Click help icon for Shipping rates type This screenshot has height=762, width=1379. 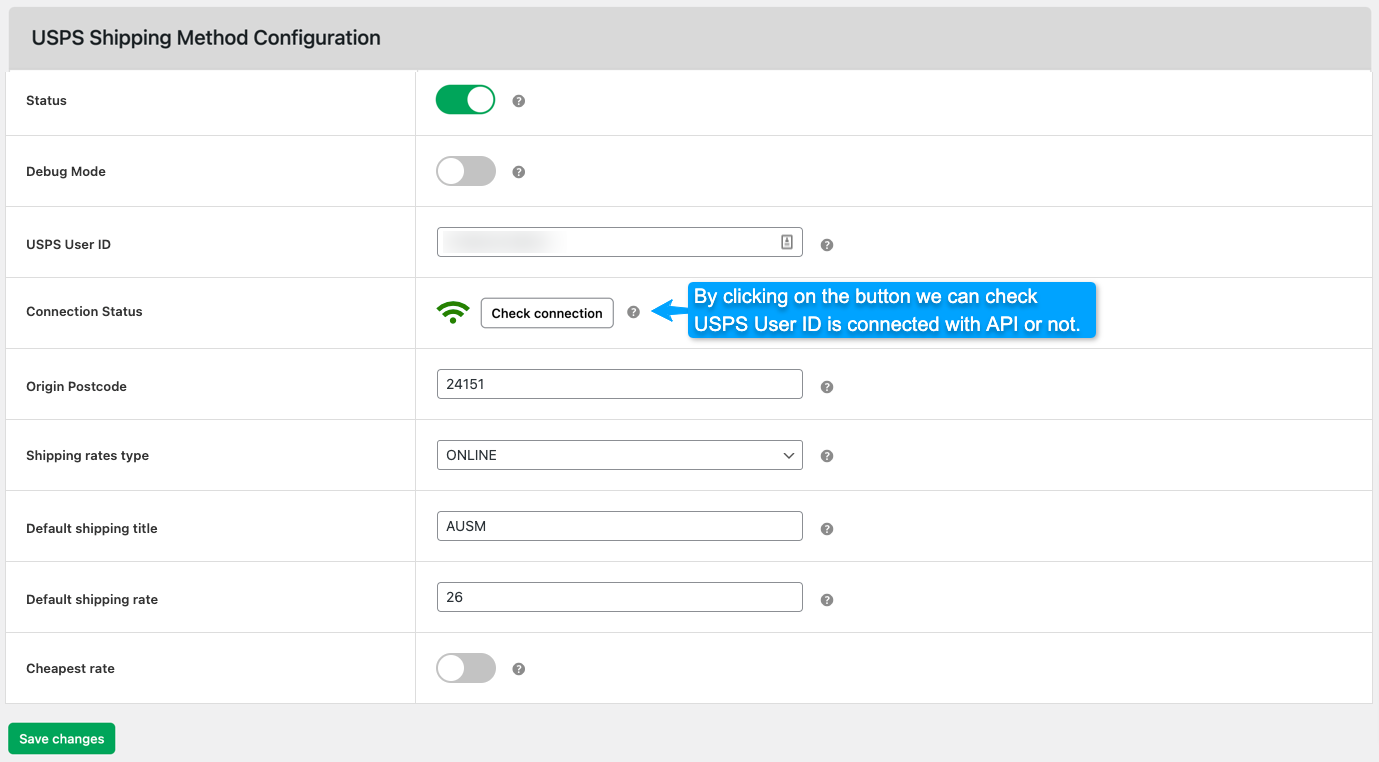point(826,456)
